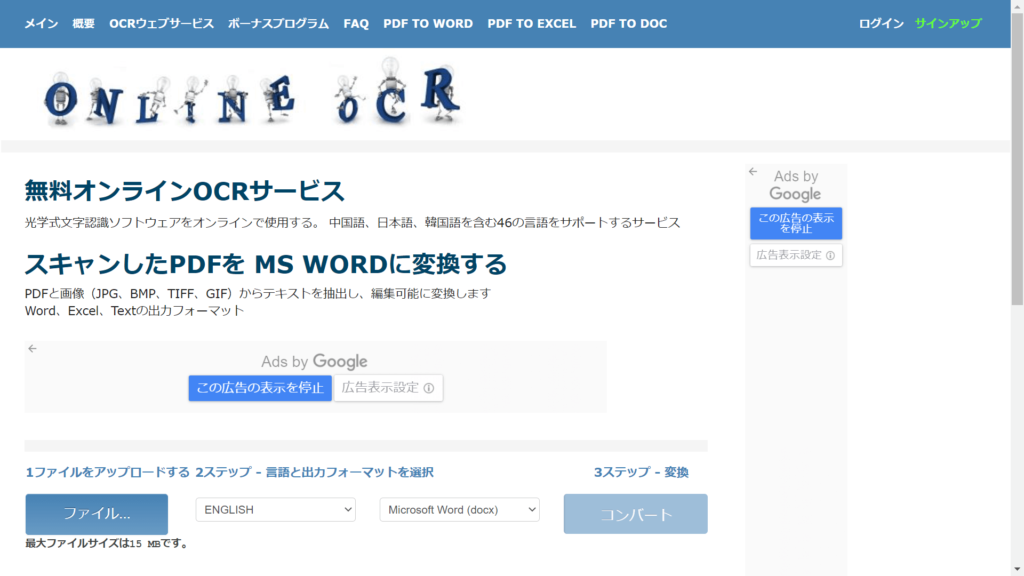Click the ファイル... upload button
The width and height of the screenshot is (1024, 576).
point(97,514)
